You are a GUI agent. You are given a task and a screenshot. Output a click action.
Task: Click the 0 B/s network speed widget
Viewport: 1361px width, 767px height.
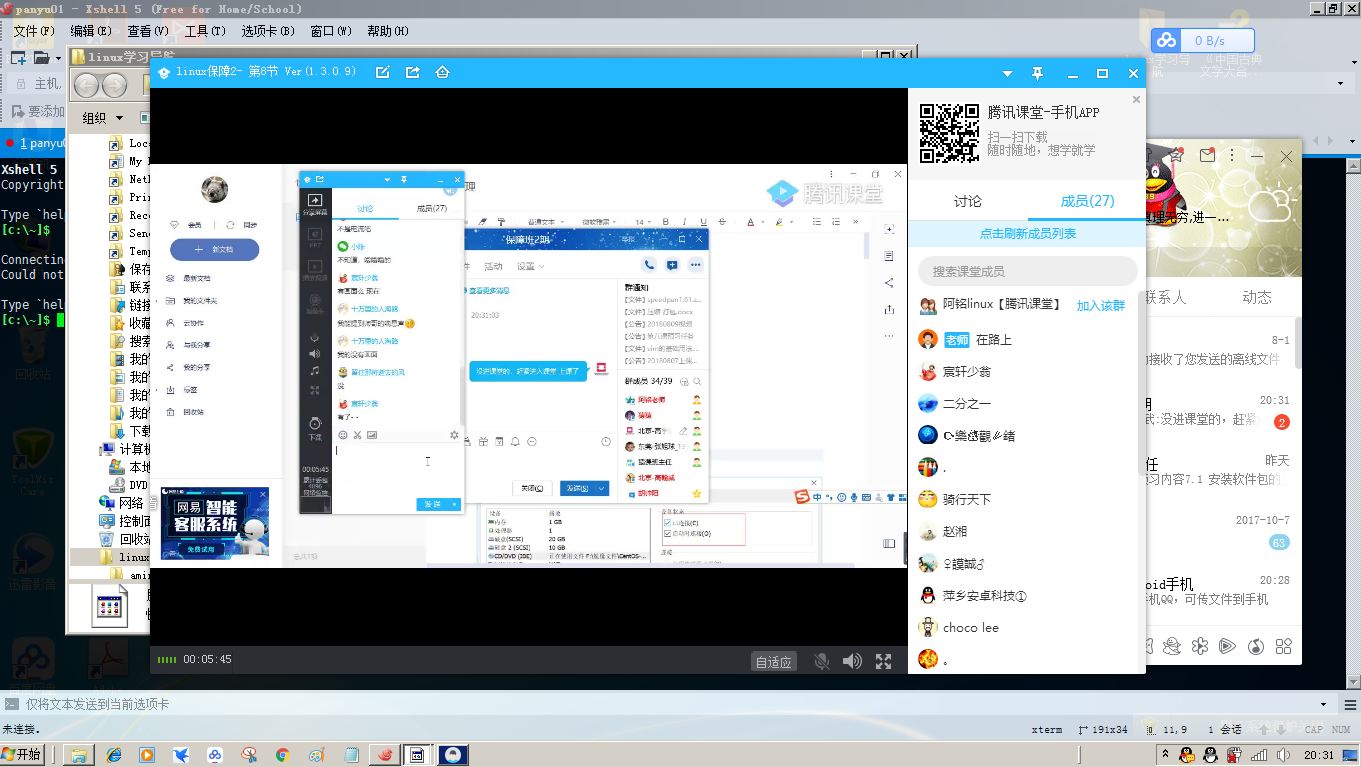(x=1204, y=41)
